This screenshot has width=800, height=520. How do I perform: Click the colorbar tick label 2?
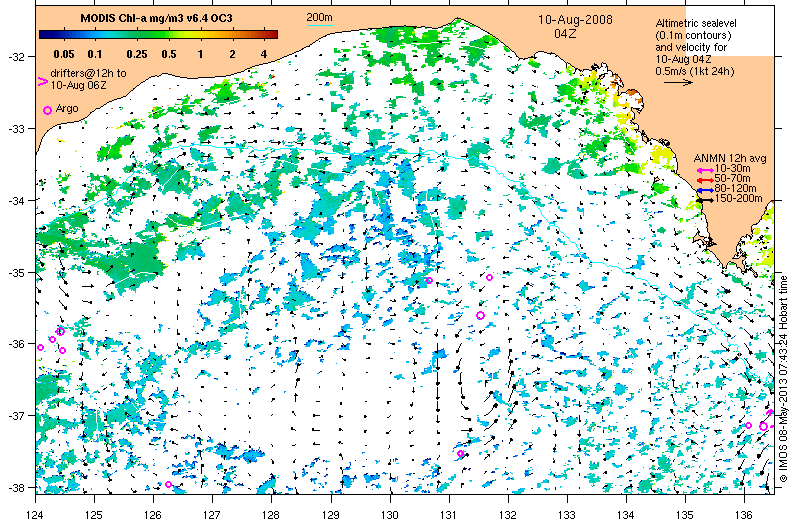[232, 54]
